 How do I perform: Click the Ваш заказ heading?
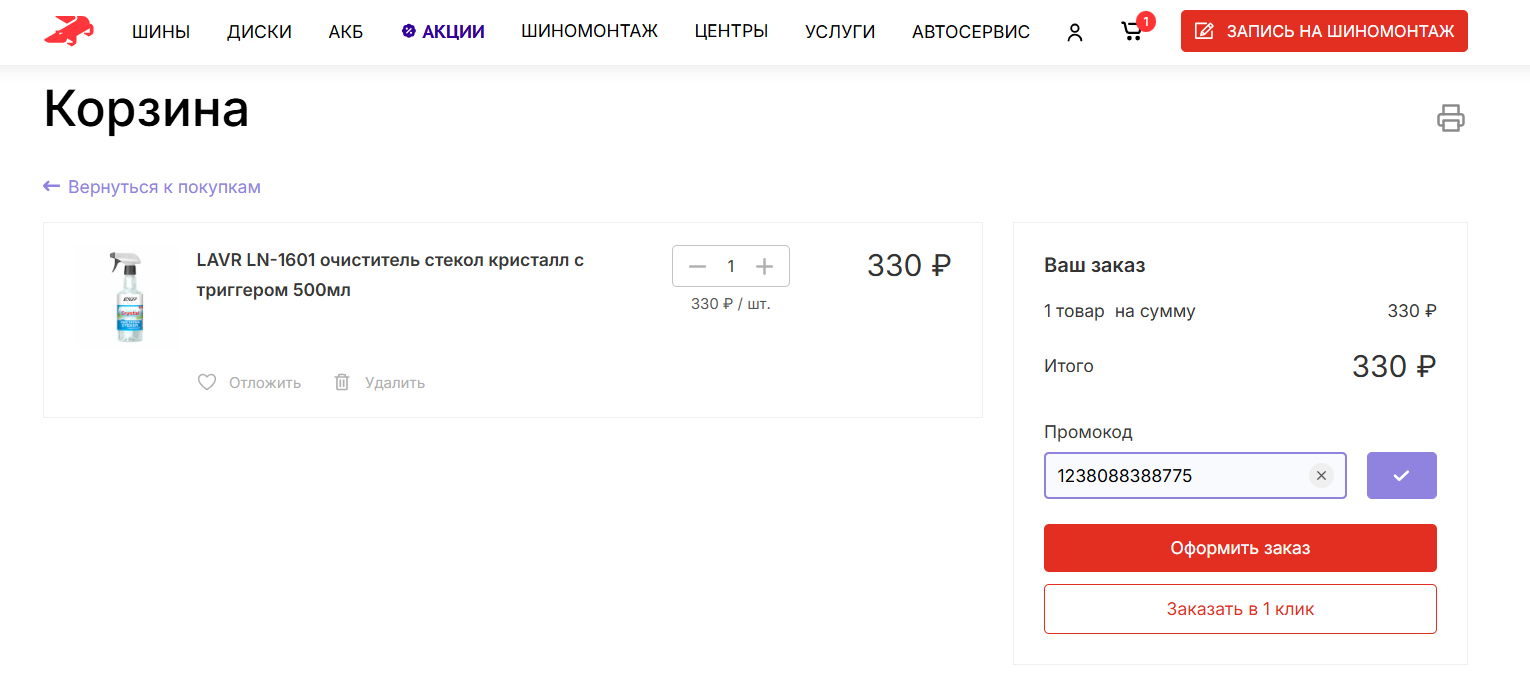[1095, 266]
